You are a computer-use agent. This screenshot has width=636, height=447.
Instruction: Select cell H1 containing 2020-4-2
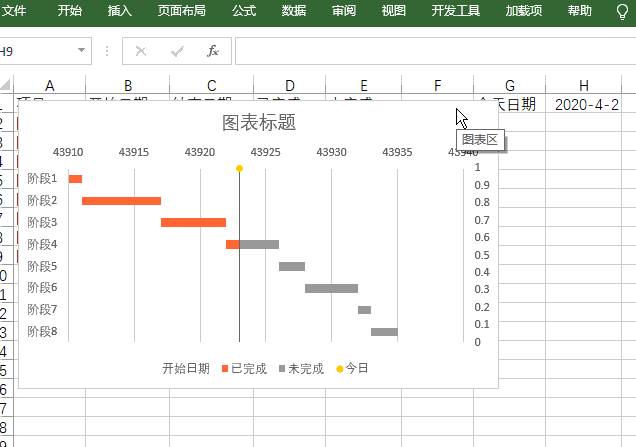point(586,104)
